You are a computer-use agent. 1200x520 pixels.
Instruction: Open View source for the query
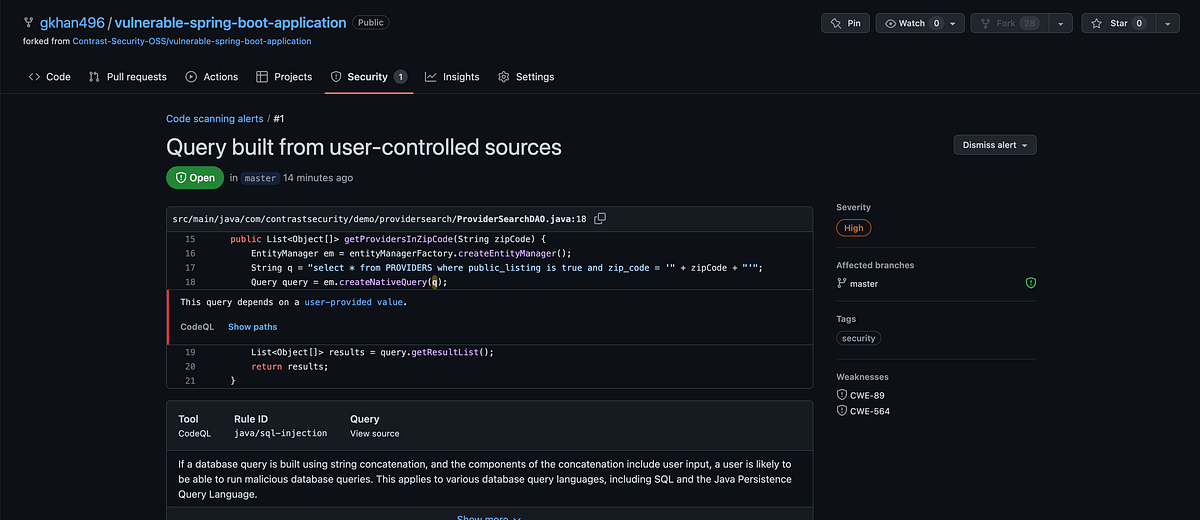pyautogui.click(x=374, y=433)
